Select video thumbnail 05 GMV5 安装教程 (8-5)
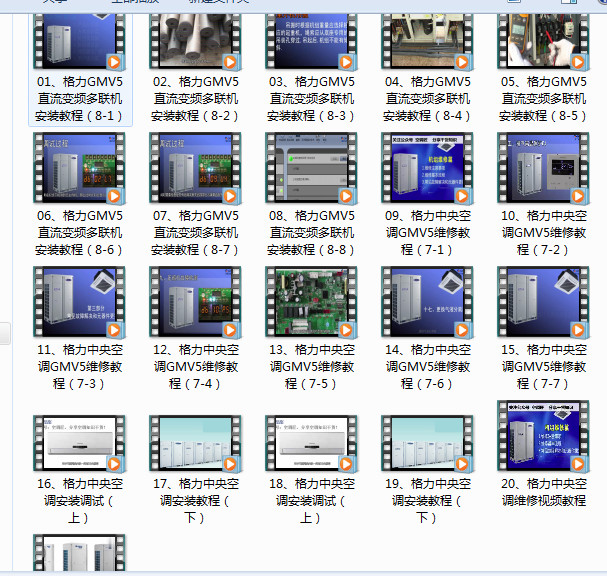The width and height of the screenshot is (607, 576). [544, 42]
